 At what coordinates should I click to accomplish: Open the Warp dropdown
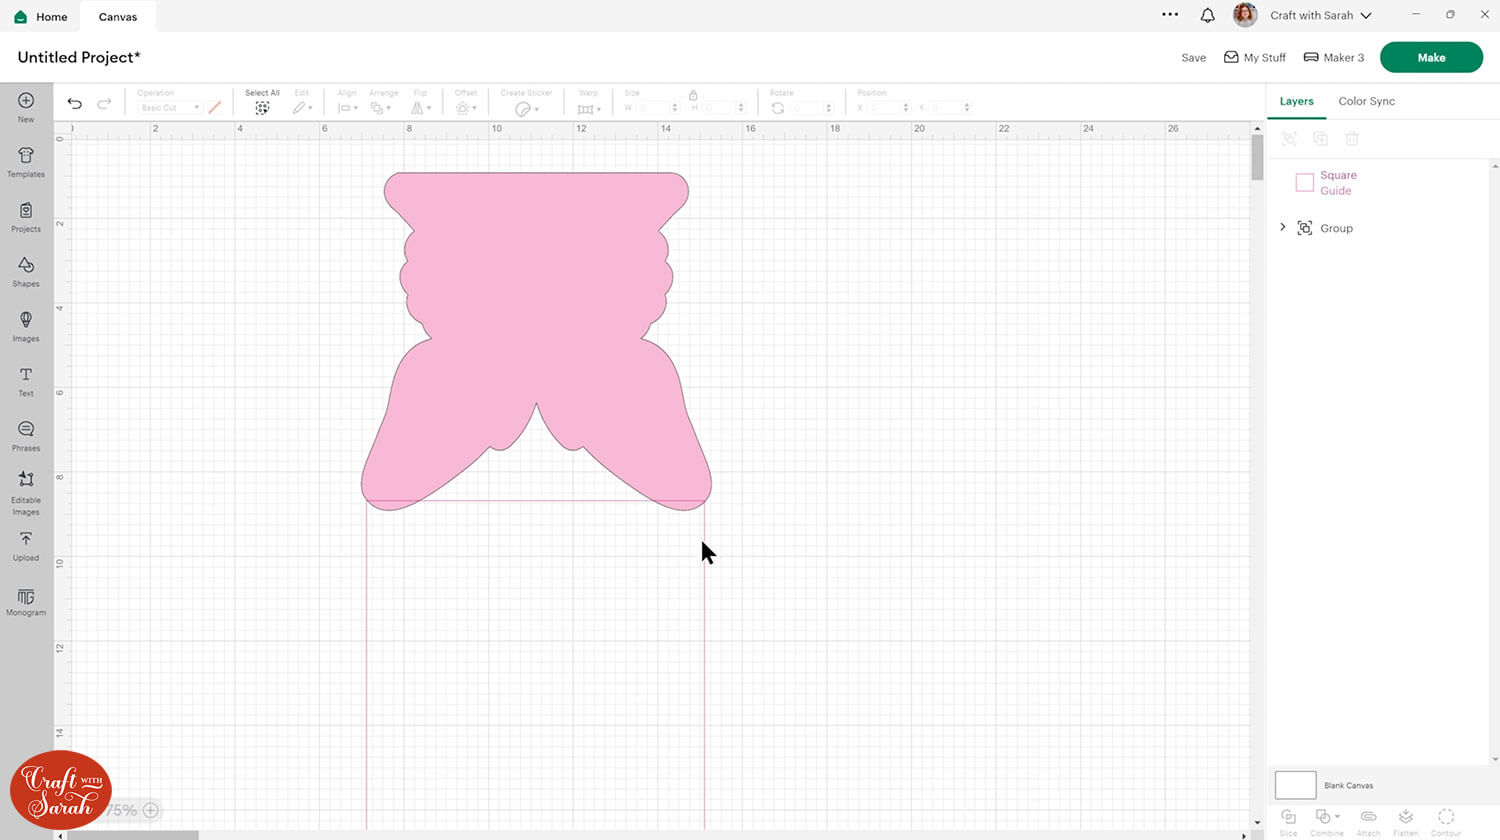click(589, 108)
